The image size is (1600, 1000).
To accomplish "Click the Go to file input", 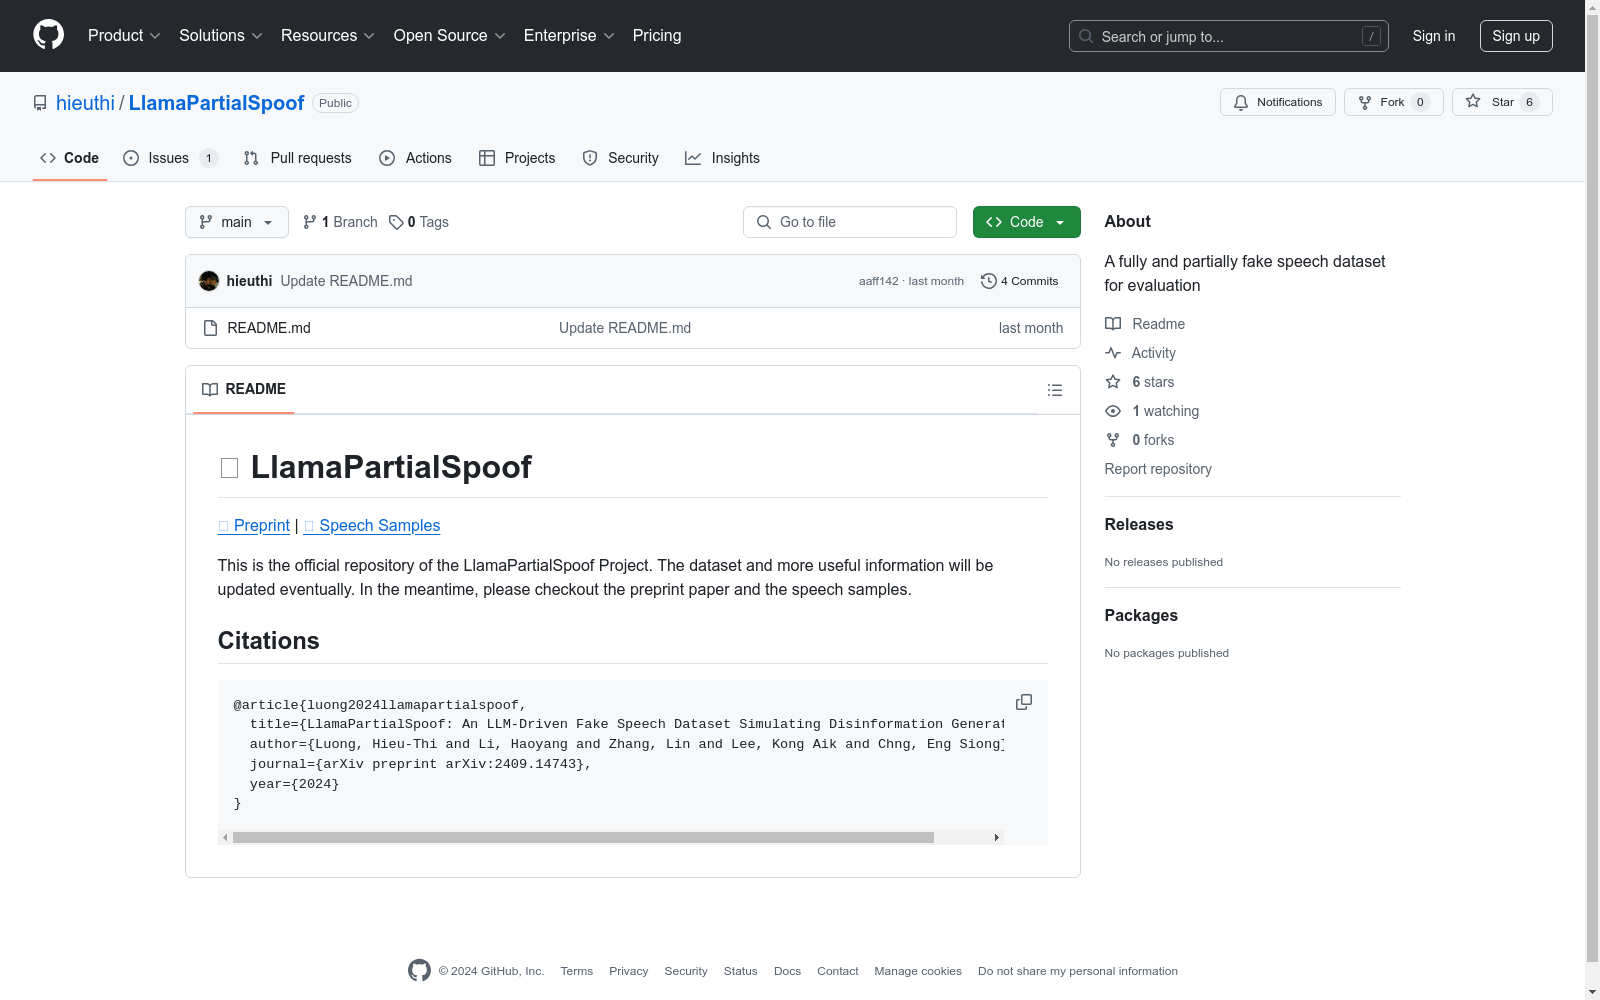I will (x=850, y=222).
